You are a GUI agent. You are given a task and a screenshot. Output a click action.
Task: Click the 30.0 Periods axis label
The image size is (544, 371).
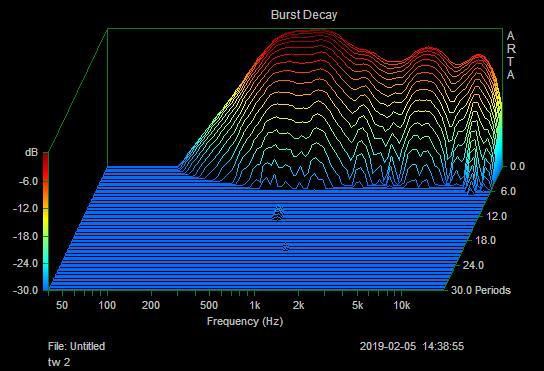point(481,290)
